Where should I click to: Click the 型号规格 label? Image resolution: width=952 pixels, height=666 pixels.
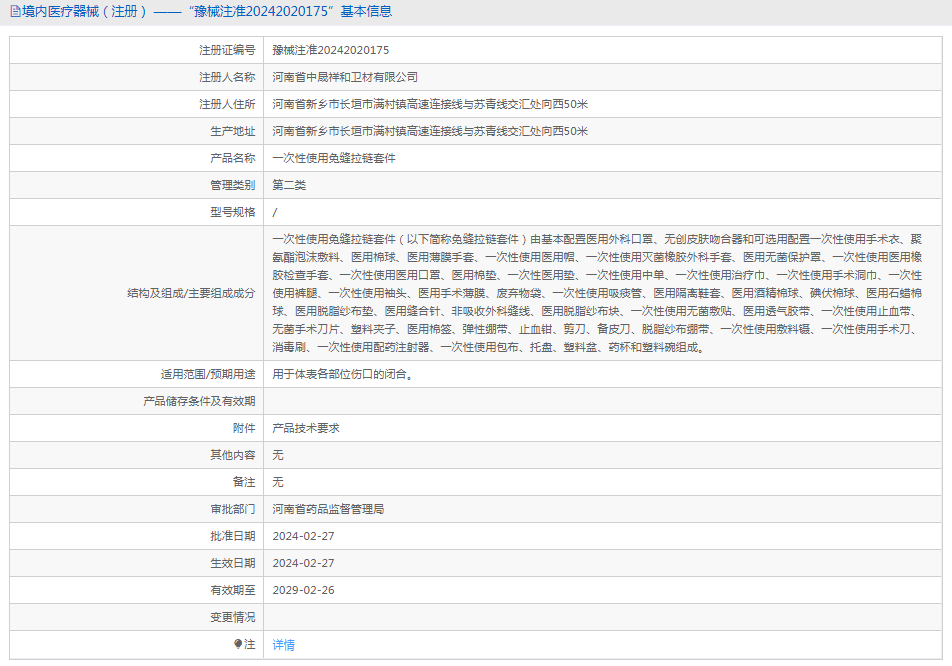pyautogui.click(x=233, y=212)
